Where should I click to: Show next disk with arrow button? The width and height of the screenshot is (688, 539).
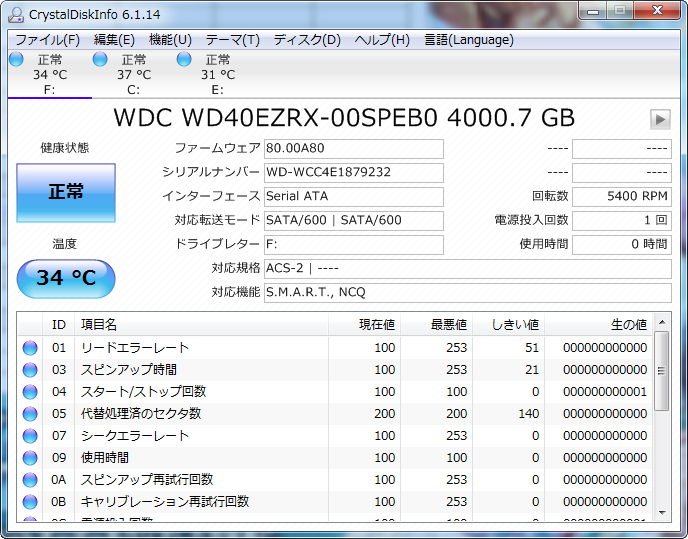point(660,119)
